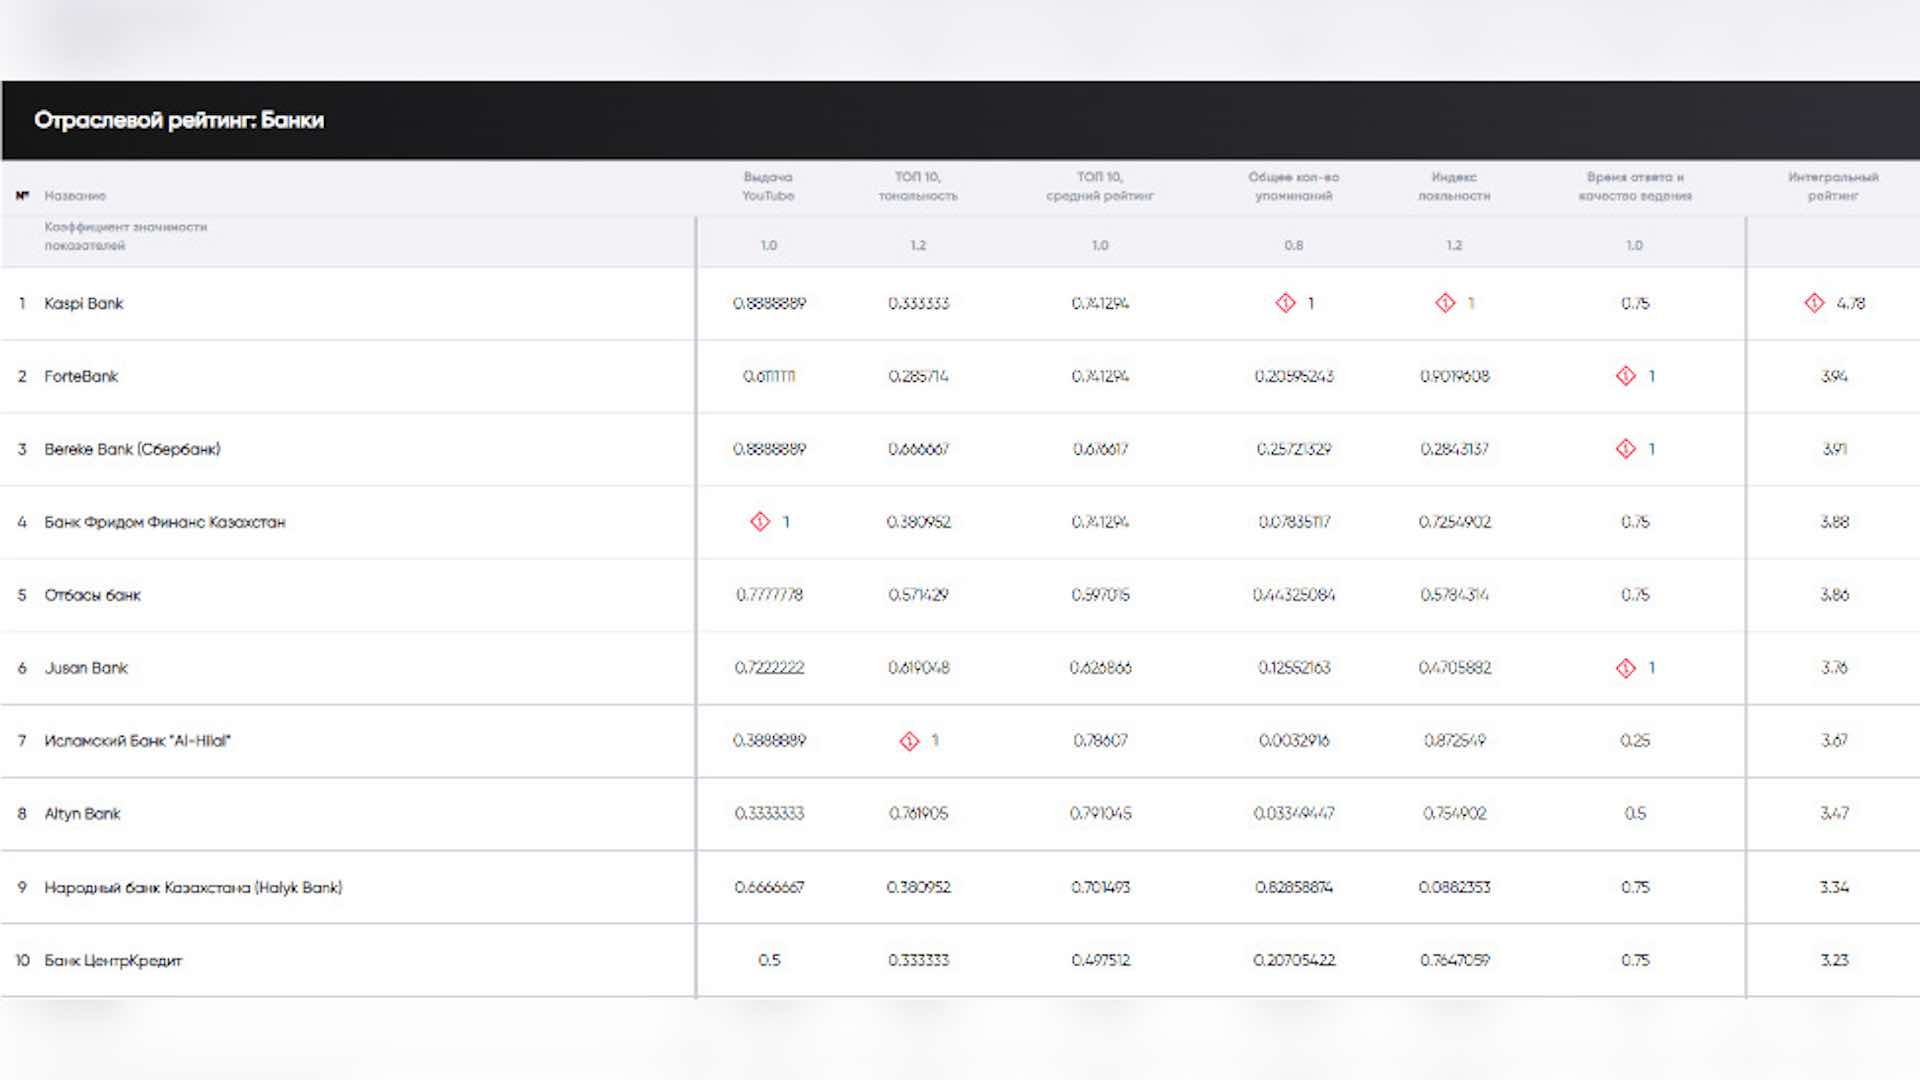Click diamond icon in Банк Фридом Финанс YouTube cell

(760, 522)
